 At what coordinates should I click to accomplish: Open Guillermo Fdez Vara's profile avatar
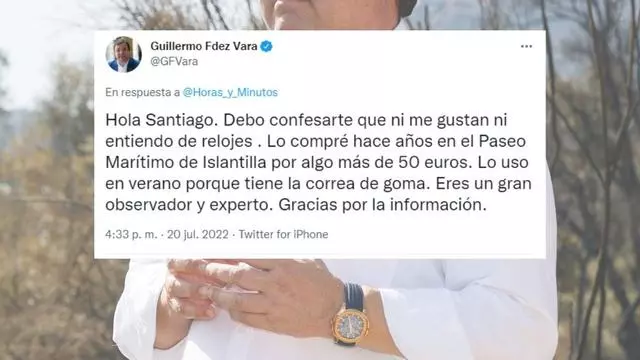coord(123,54)
